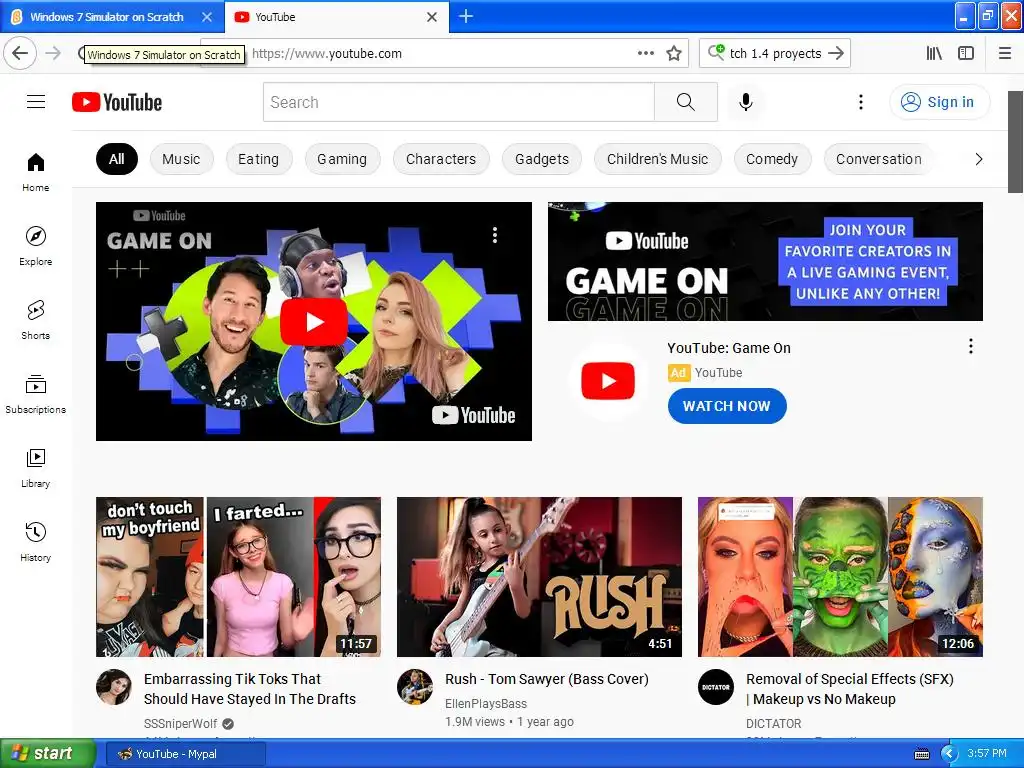Select the Conversation filter chip
1024x768 pixels.
(879, 159)
